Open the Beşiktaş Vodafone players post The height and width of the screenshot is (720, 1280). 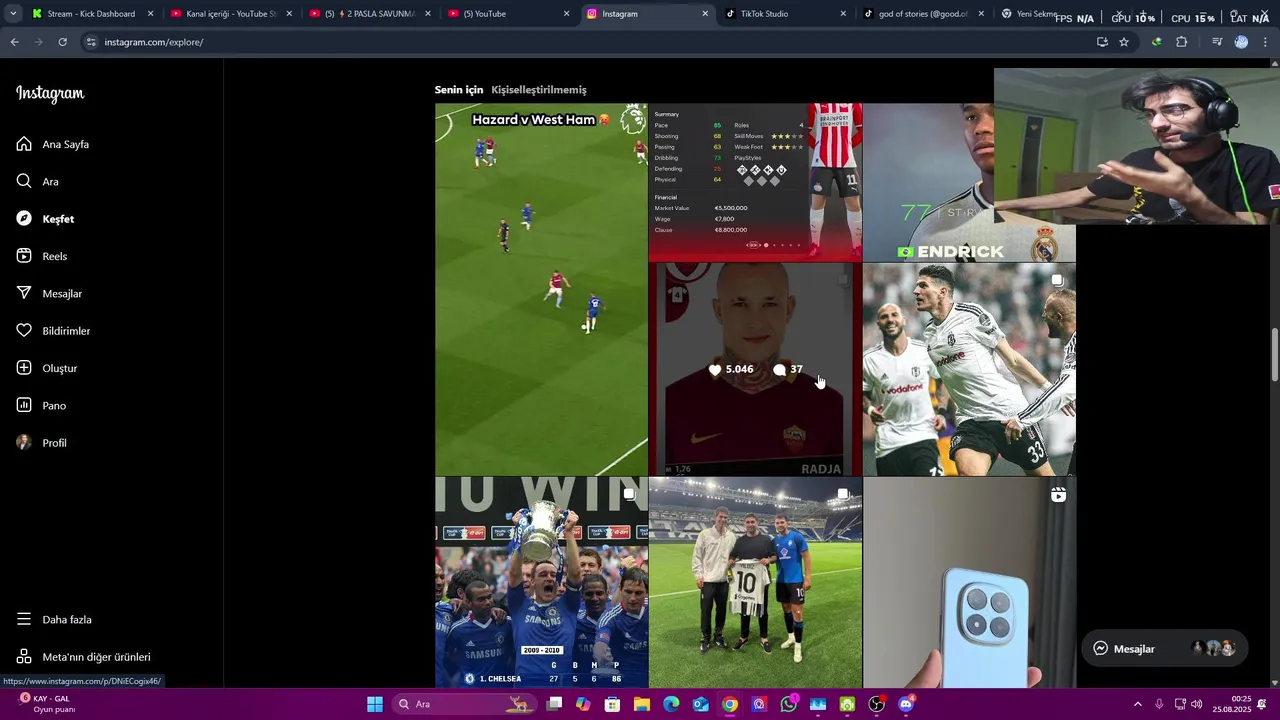pyautogui.click(x=969, y=369)
